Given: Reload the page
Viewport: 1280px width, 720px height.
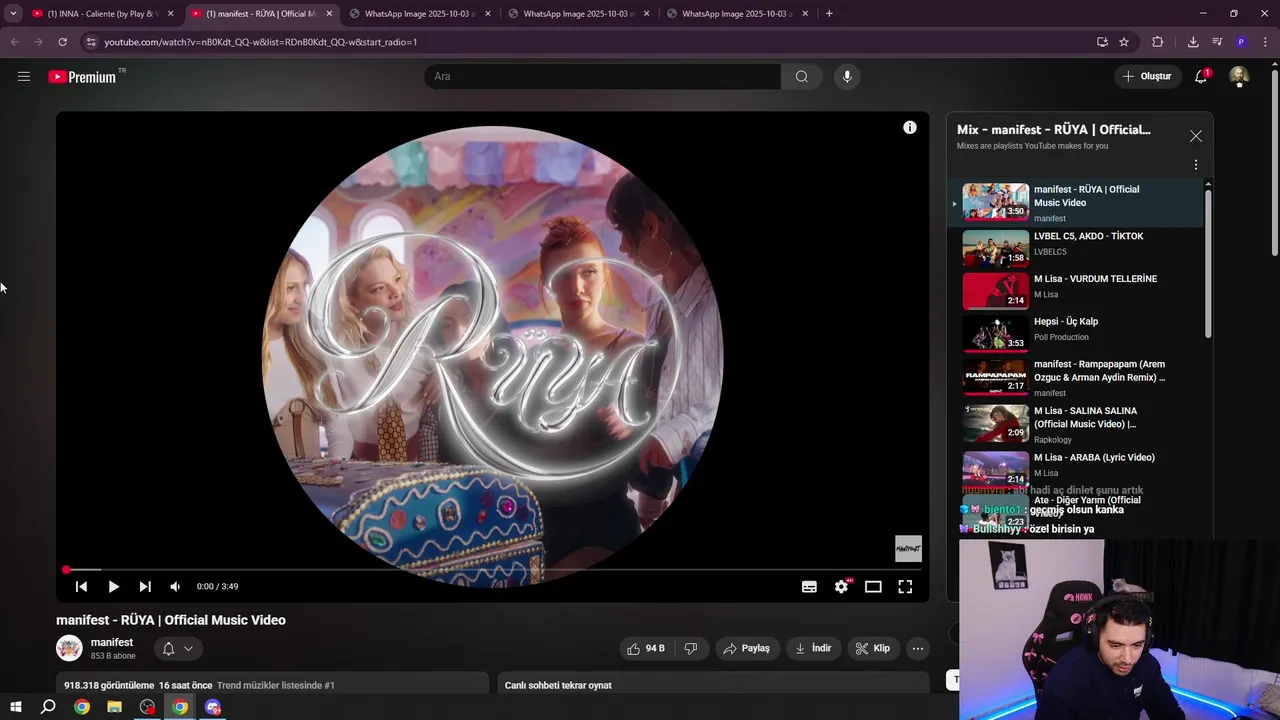Looking at the screenshot, I should [62, 42].
